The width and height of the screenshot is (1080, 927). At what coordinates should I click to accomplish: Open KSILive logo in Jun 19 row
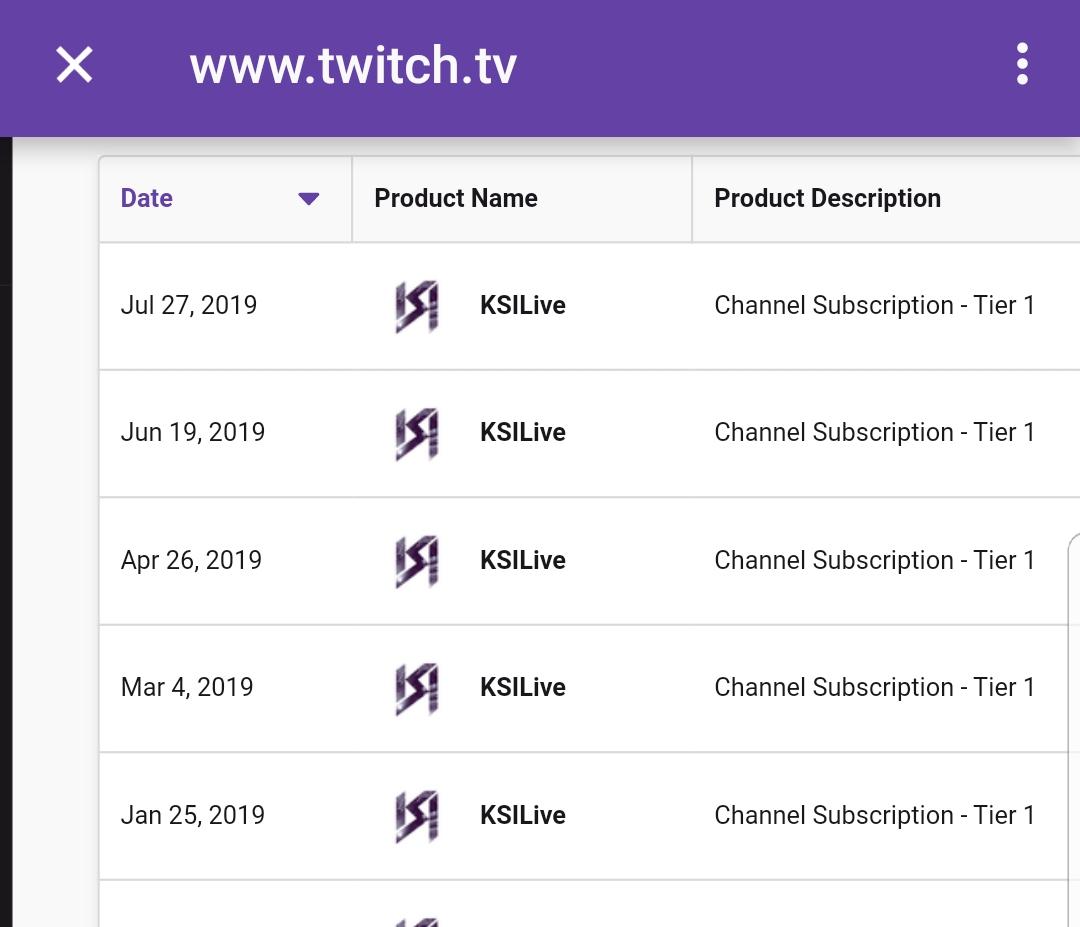[417, 433]
